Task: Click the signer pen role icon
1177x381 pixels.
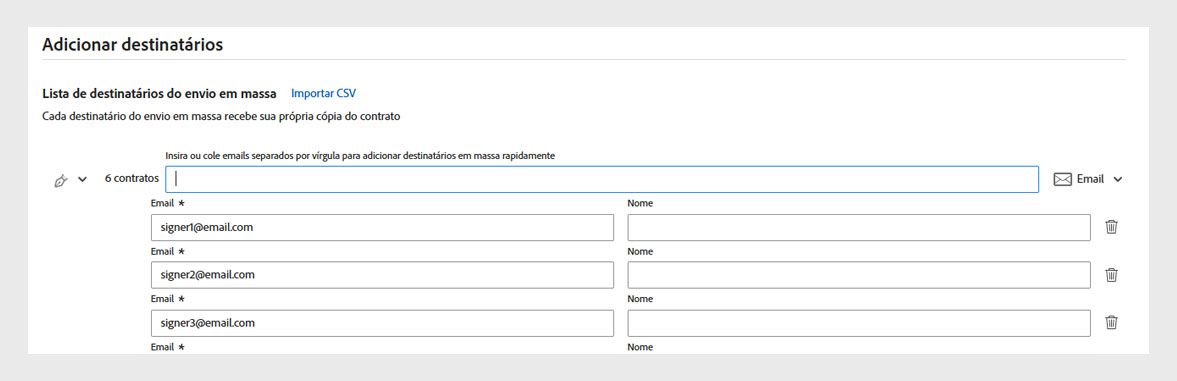Action: pos(62,180)
